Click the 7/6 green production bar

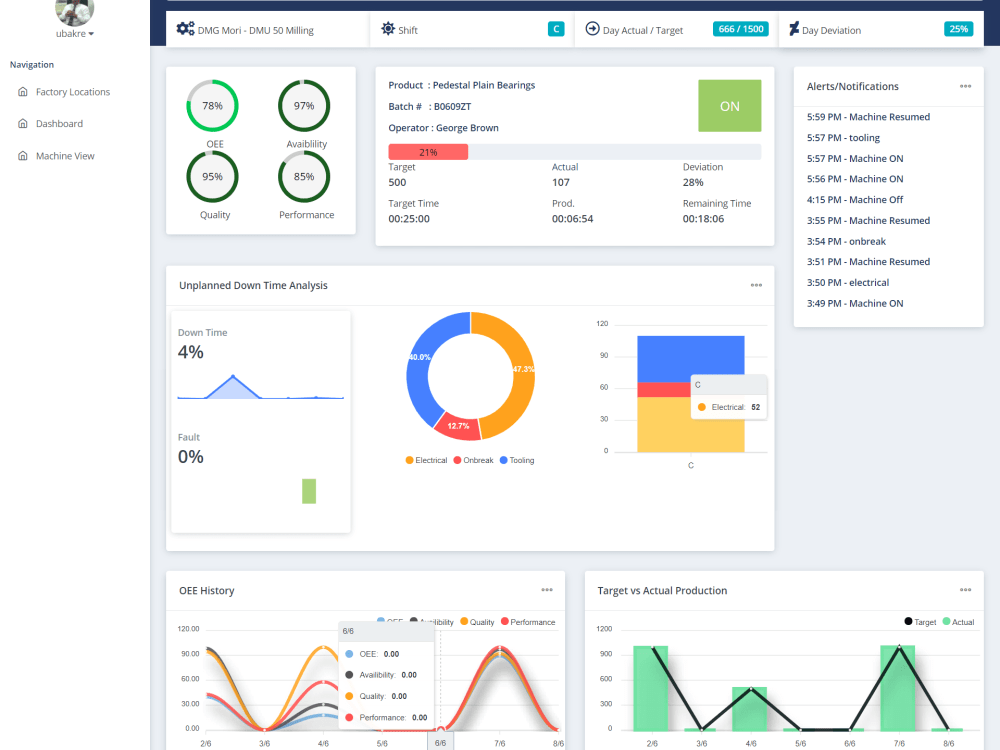[x=897, y=688]
